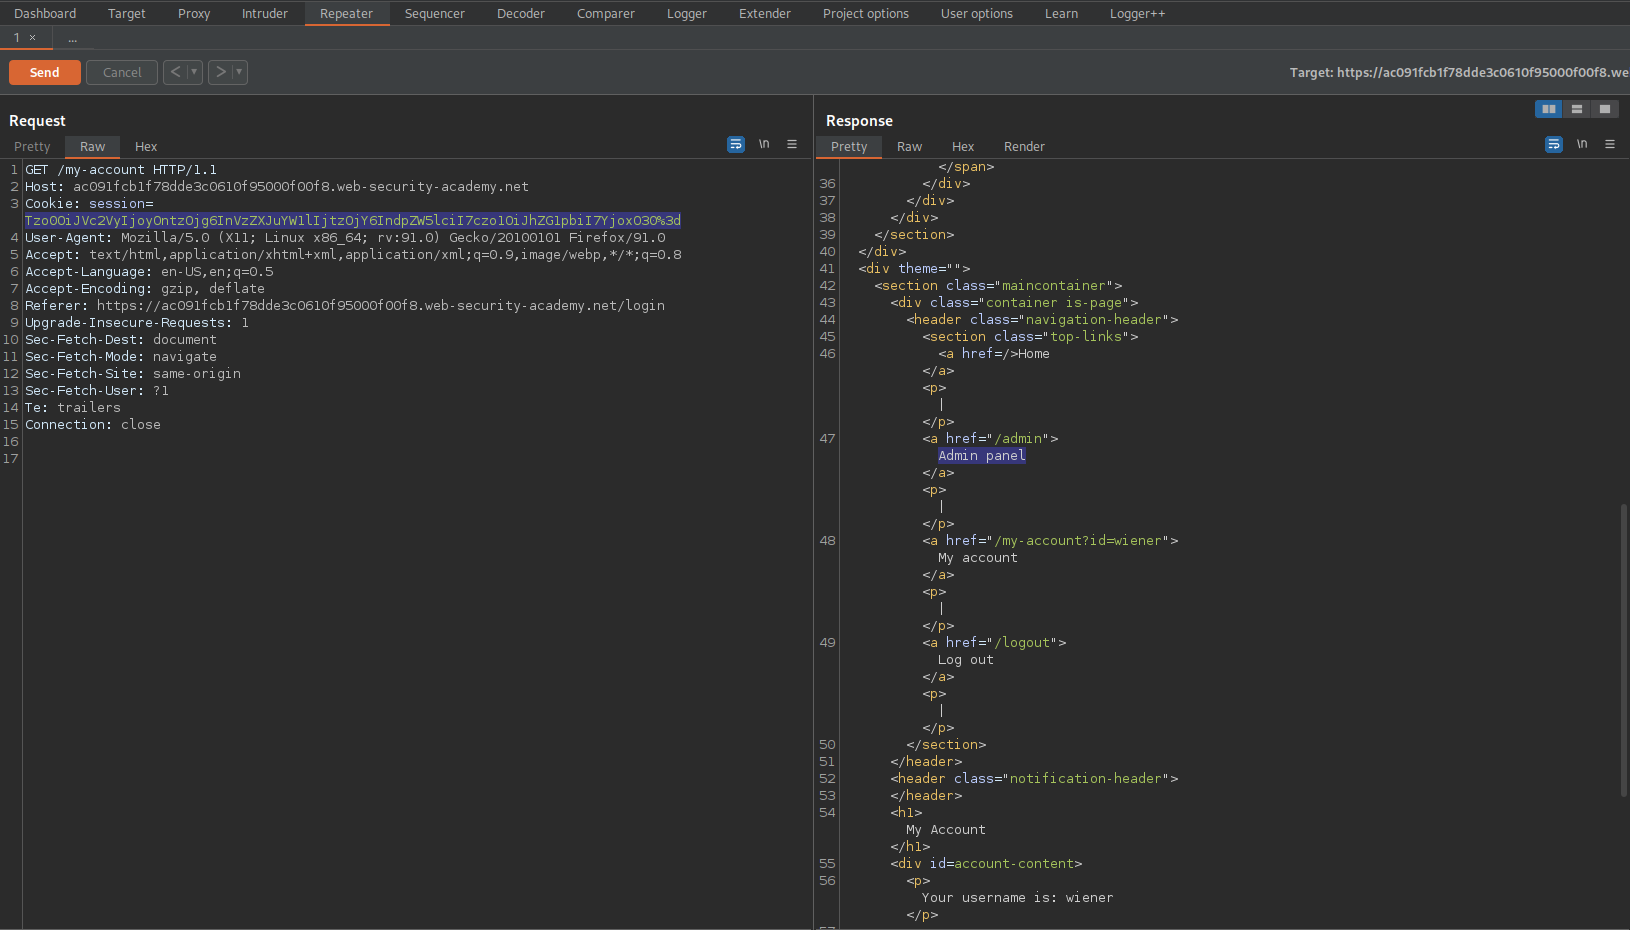
Task: Open the Comparer tab
Action: [x=606, y=13]
